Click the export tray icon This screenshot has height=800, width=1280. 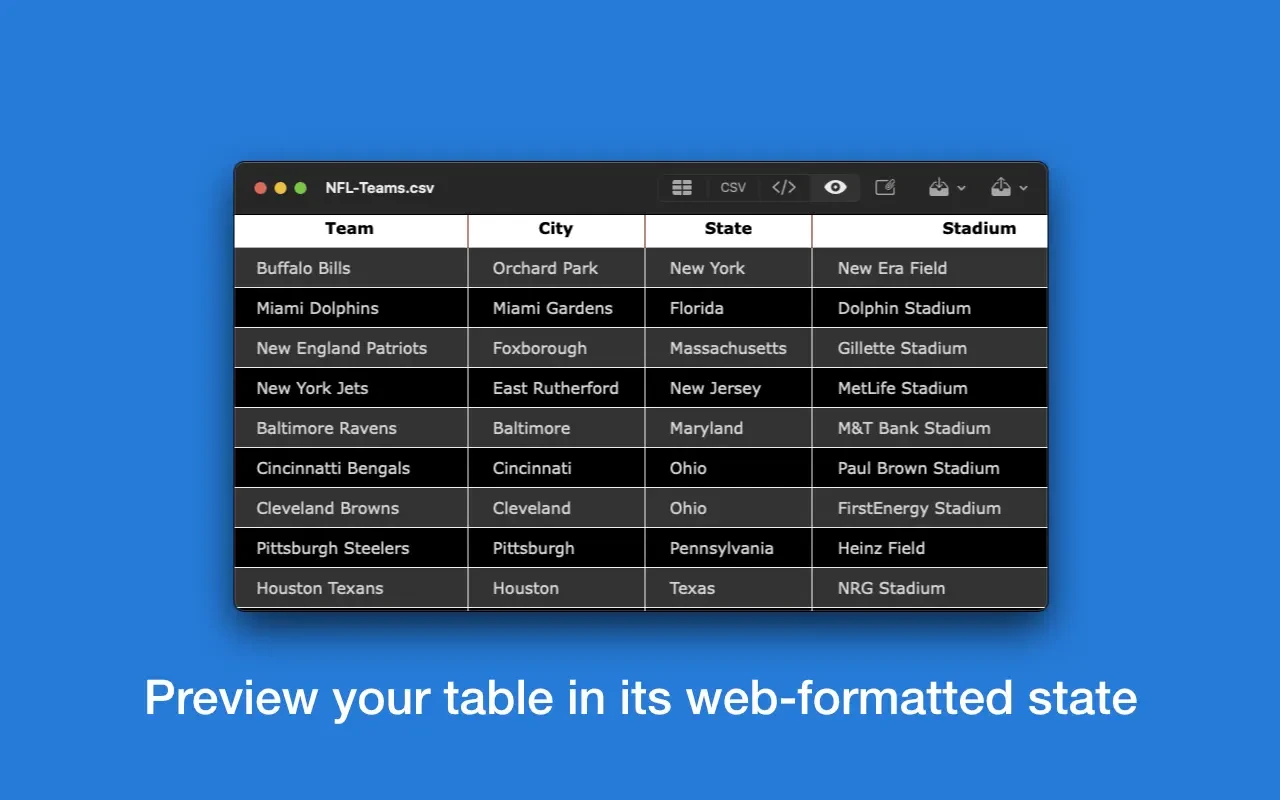coord(1000,188)
